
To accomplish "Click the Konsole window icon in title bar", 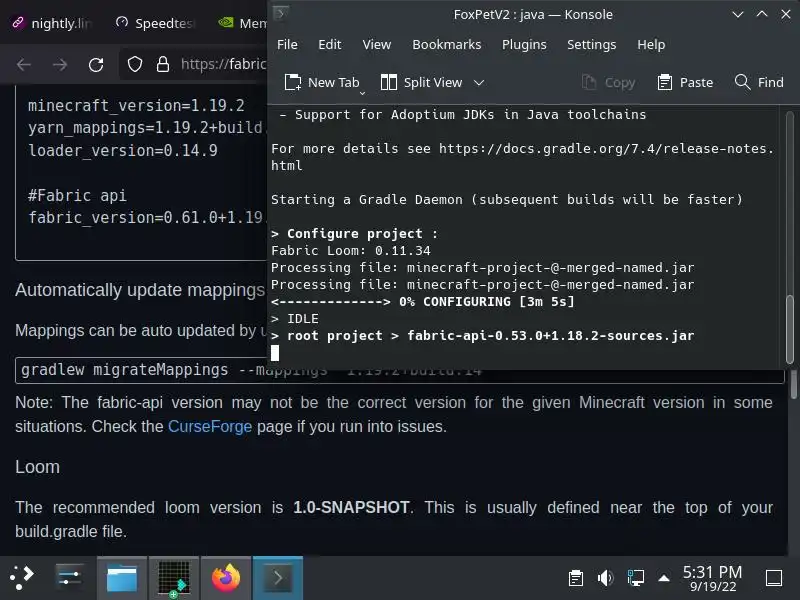I will [x=281, y=13].
